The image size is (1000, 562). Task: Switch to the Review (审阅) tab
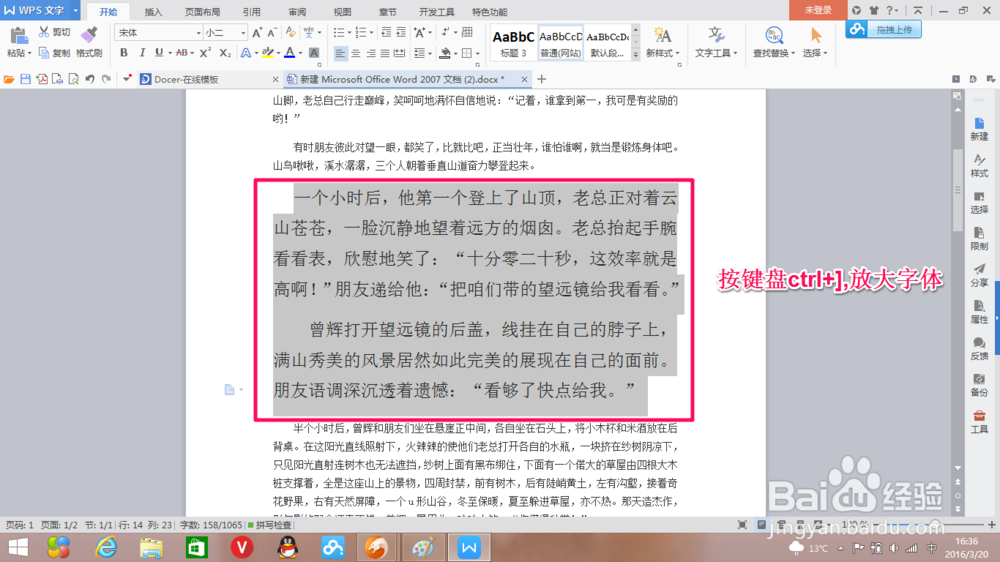[297, 12]
